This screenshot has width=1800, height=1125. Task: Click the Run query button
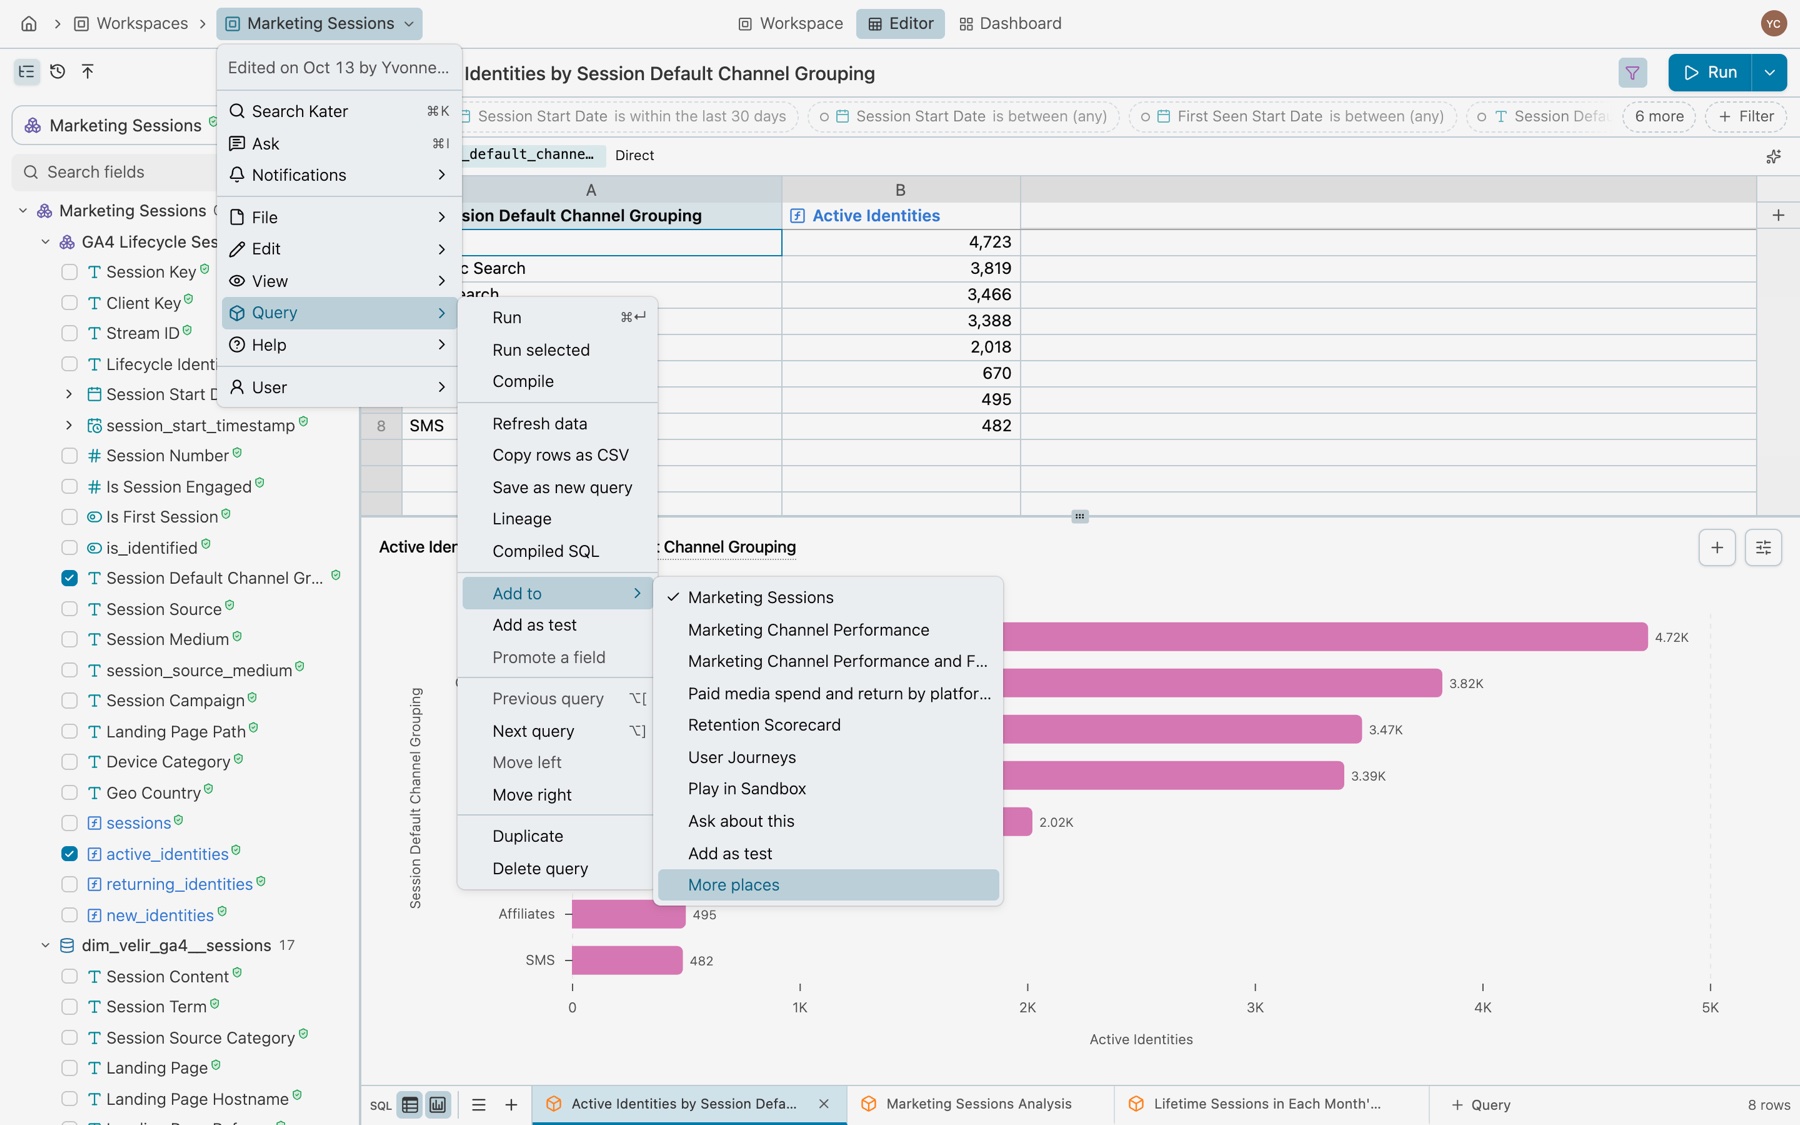1710,72
